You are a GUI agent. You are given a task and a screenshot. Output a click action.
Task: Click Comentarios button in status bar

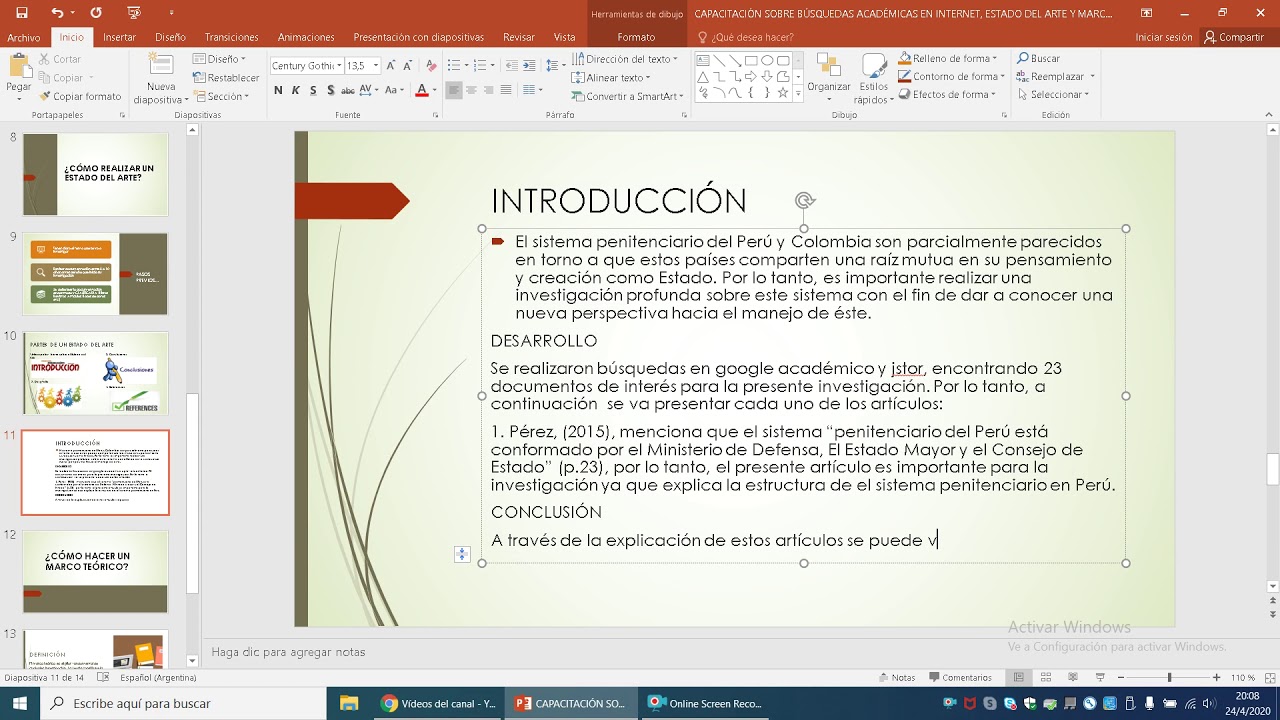click(960, 677)
